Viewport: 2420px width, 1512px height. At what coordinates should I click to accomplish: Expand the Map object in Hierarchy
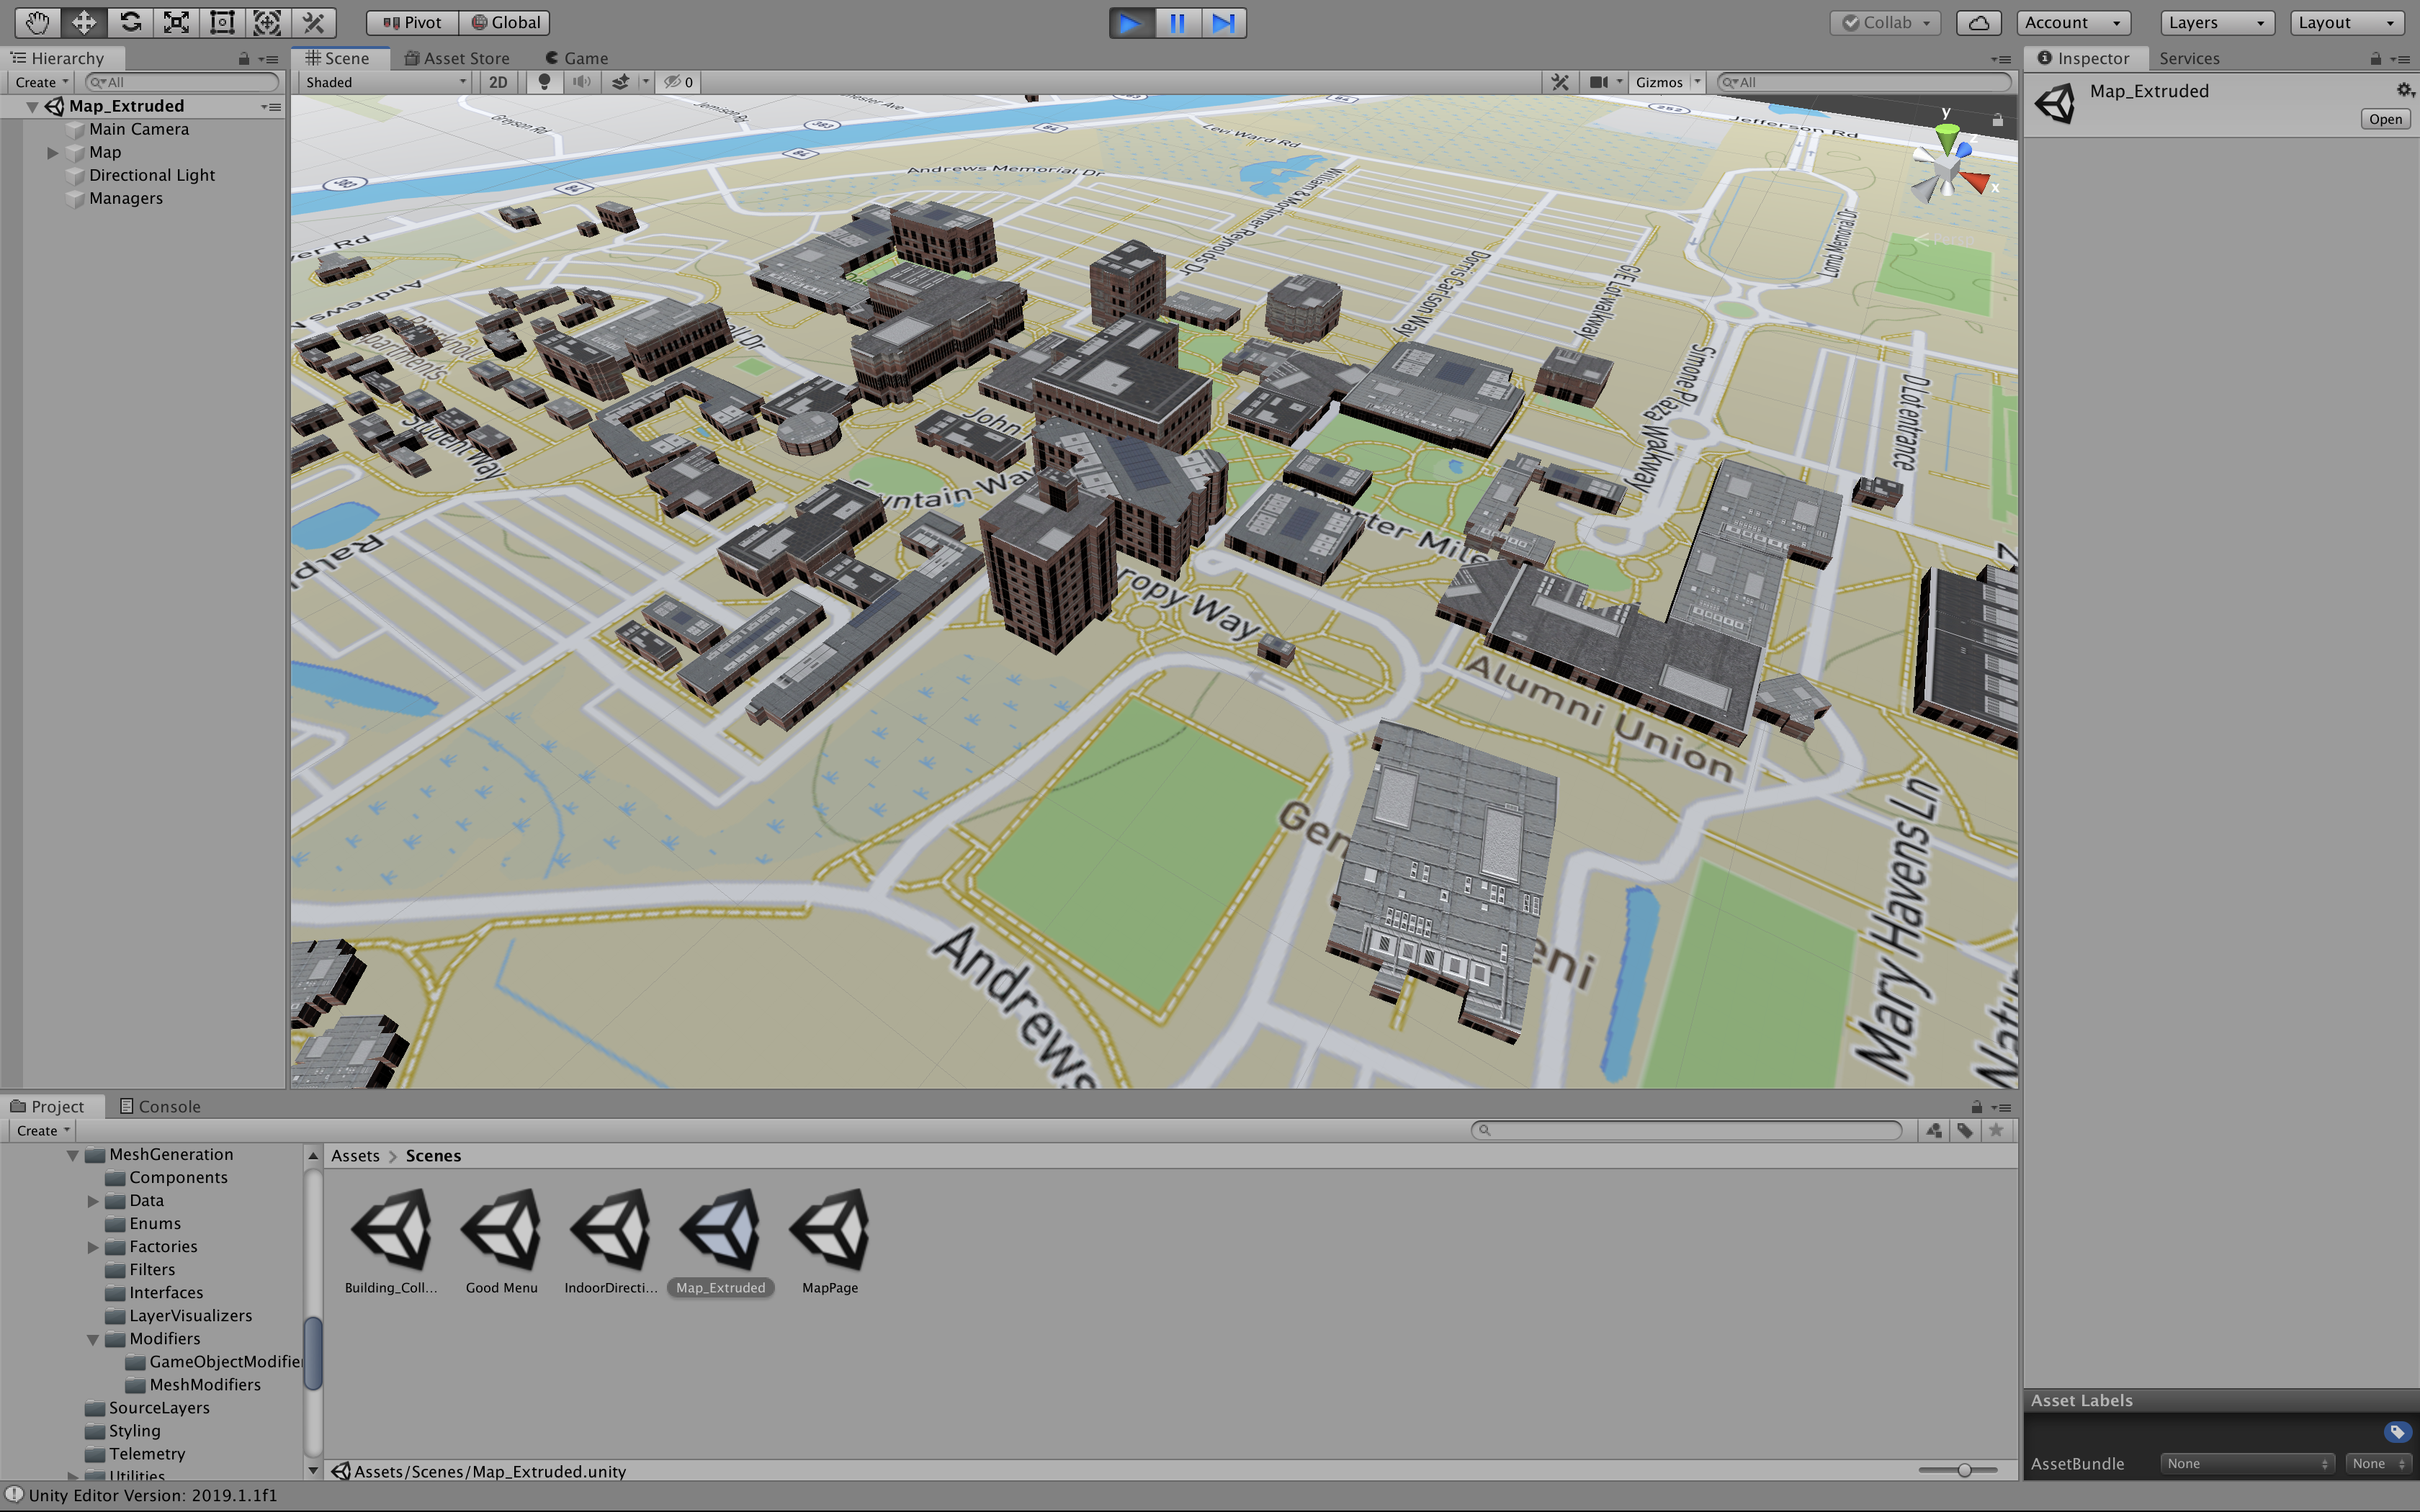[53, 152]
